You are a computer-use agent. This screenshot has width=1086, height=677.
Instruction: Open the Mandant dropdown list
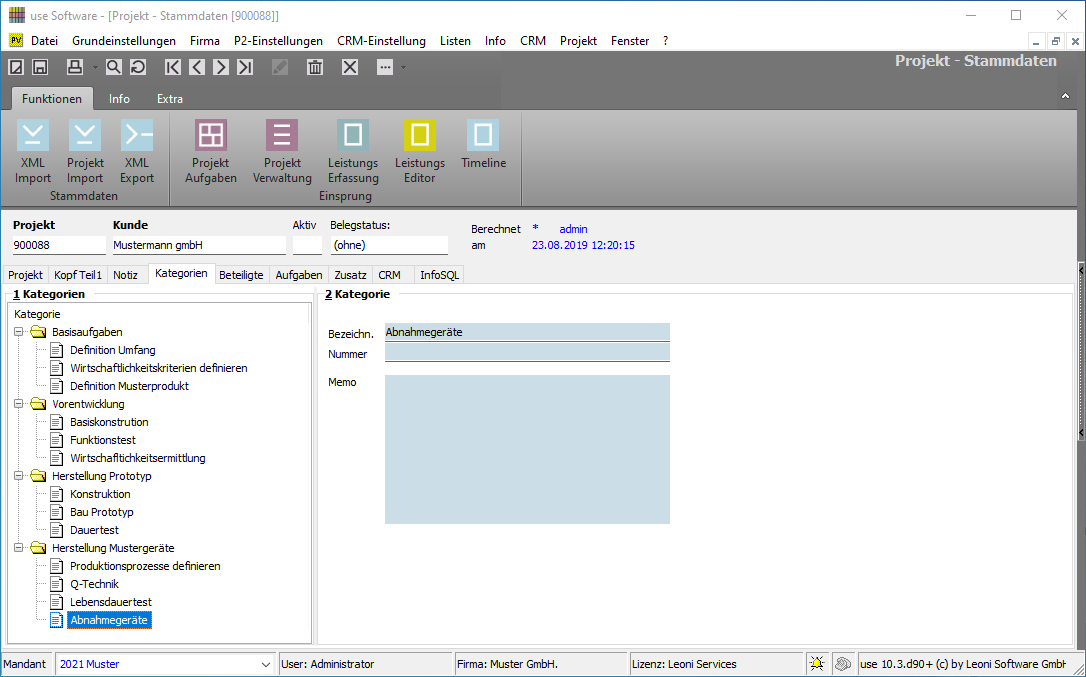[266, 664]
